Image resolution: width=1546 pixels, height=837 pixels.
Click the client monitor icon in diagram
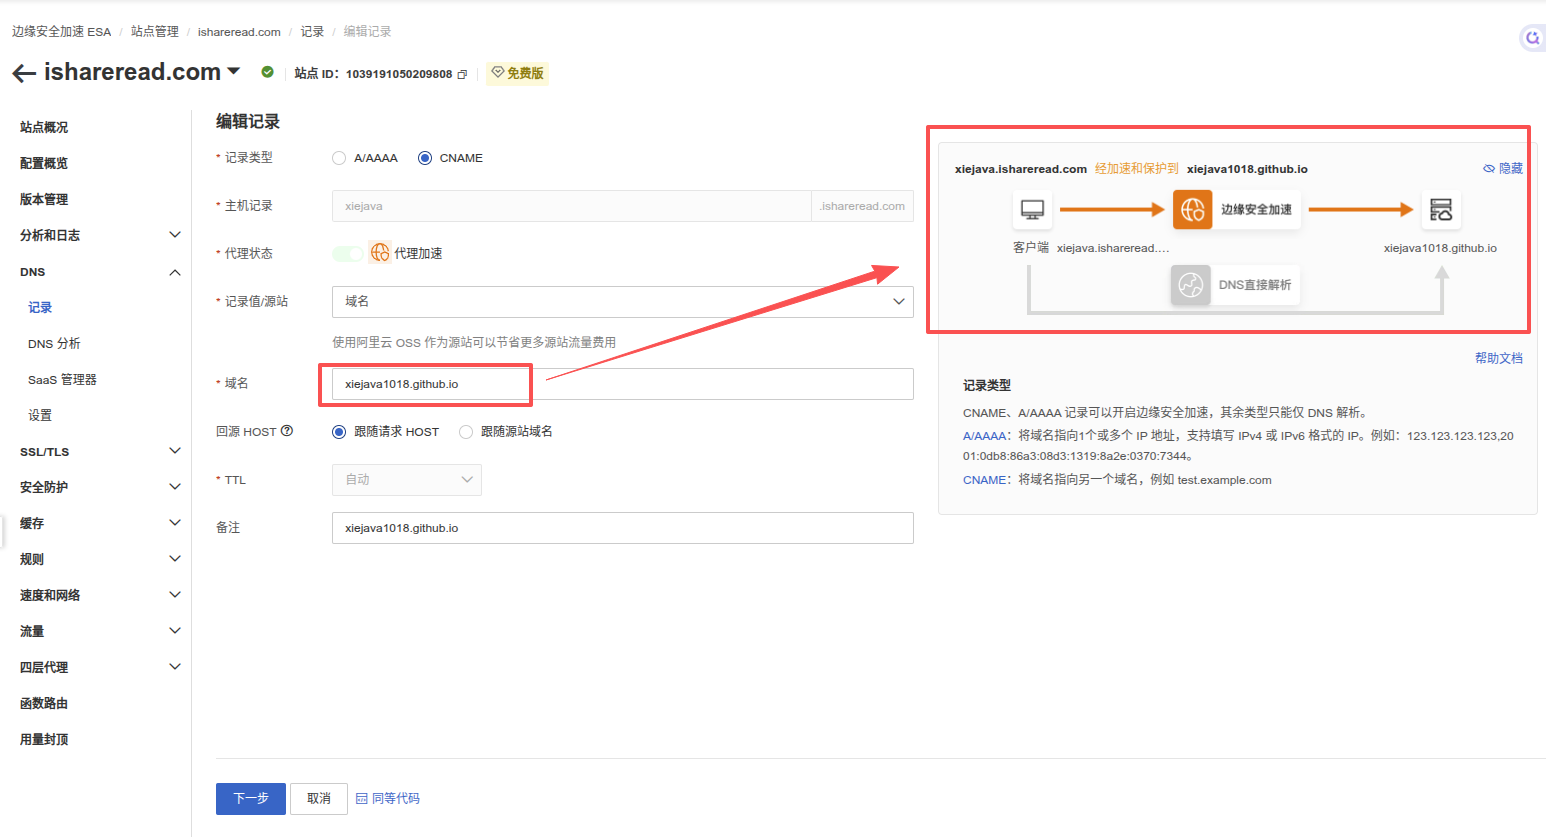point(1032,210)
